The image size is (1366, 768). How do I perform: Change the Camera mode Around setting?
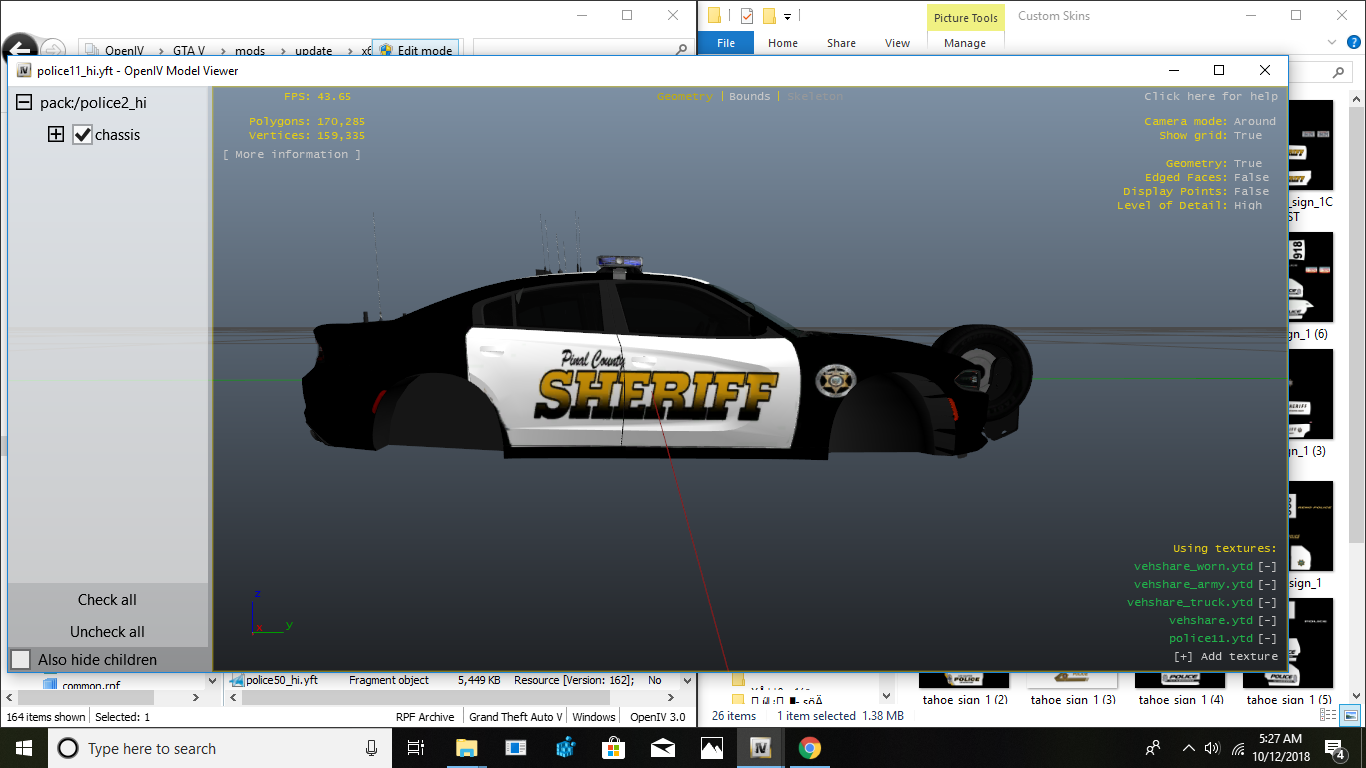pos(1255,122)
